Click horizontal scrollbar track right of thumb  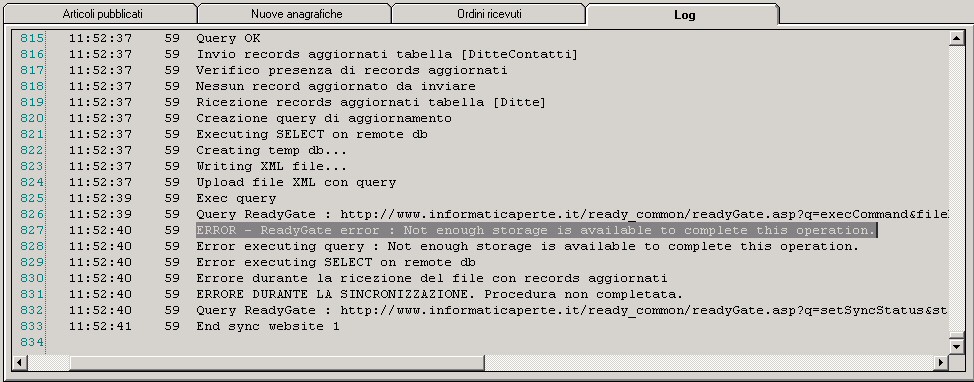709,362
